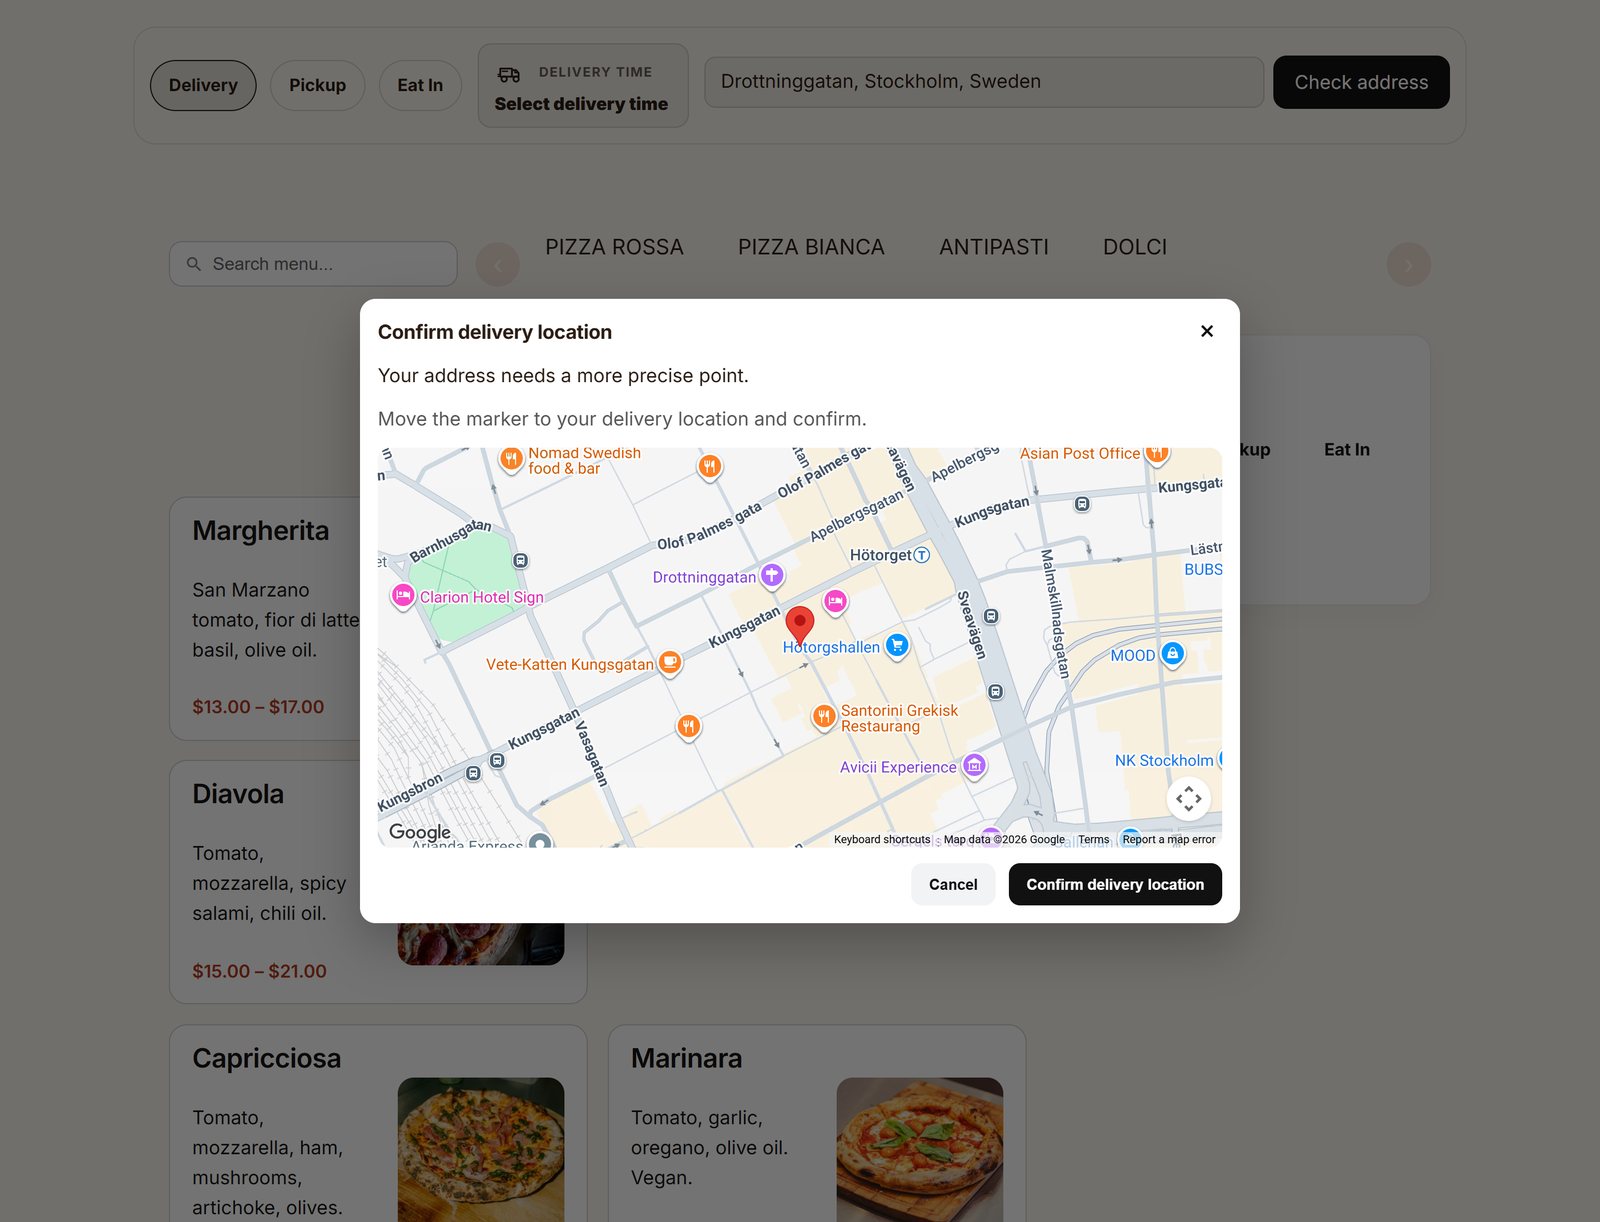This screenshot has height=1222, width=1600.
Task: Open the Marinara pizza photo
Action: (x=920, y=1150)
